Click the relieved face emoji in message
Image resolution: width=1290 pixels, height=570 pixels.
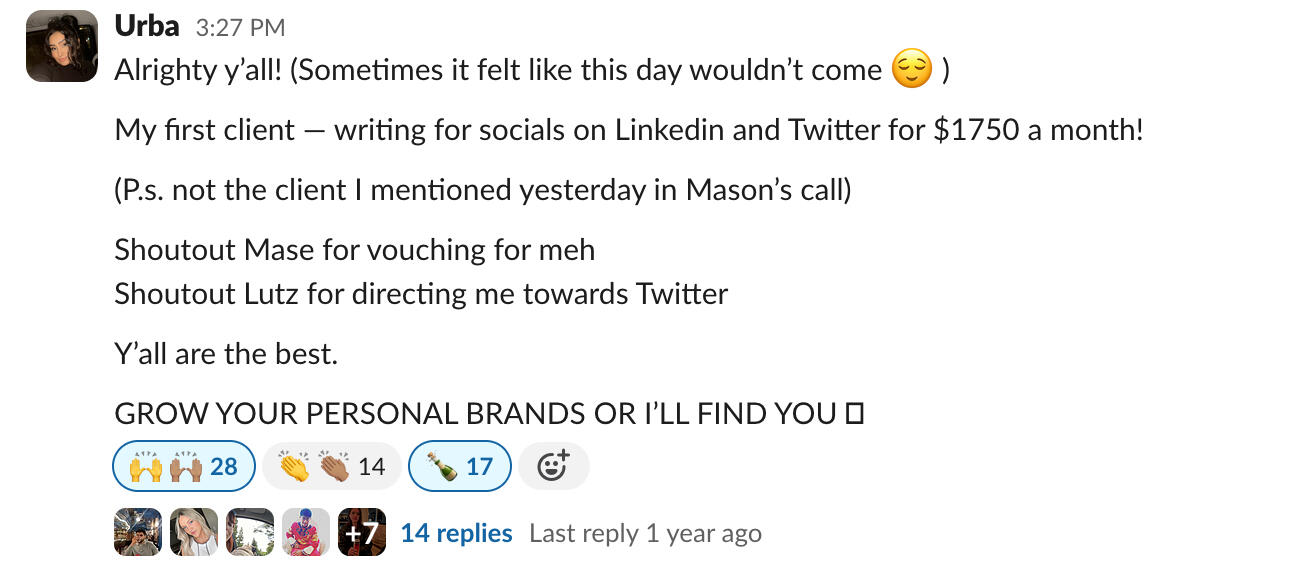coord(911,70)
